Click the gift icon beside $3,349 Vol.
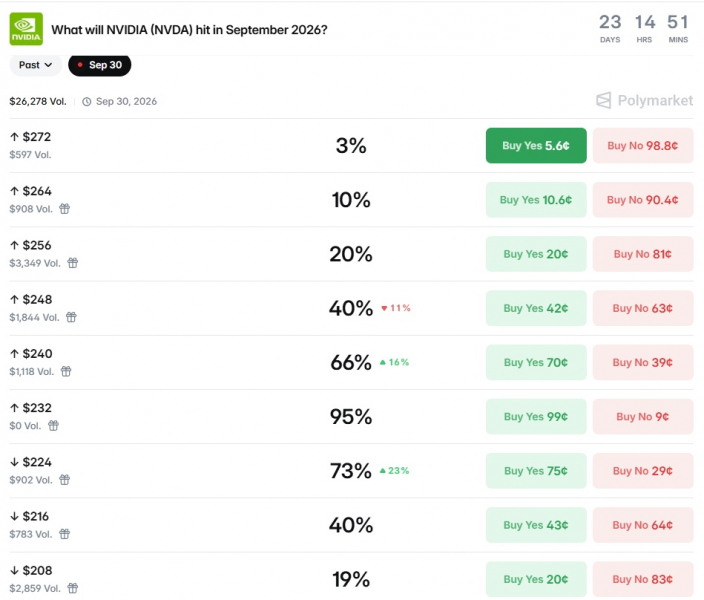 tap(73, 263)
